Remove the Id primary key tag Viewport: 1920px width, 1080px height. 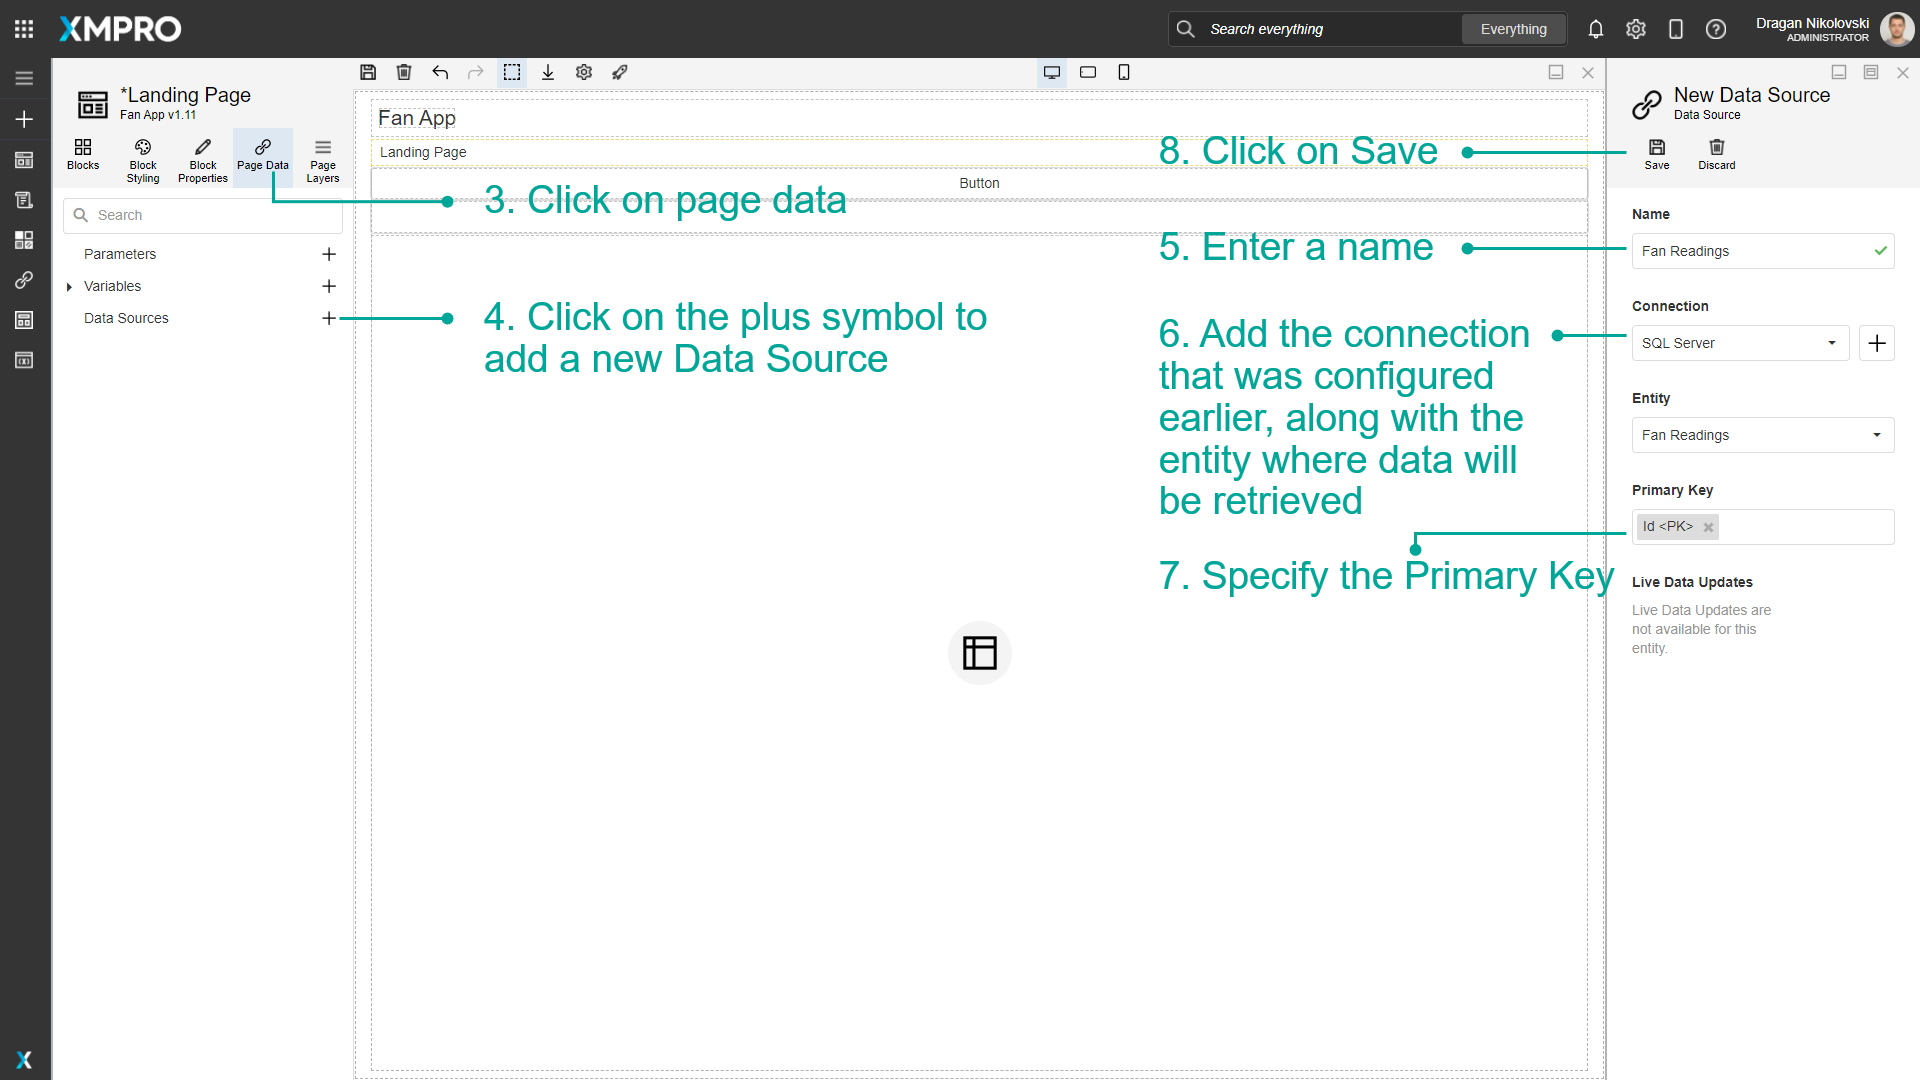(x=1708, y=527)
